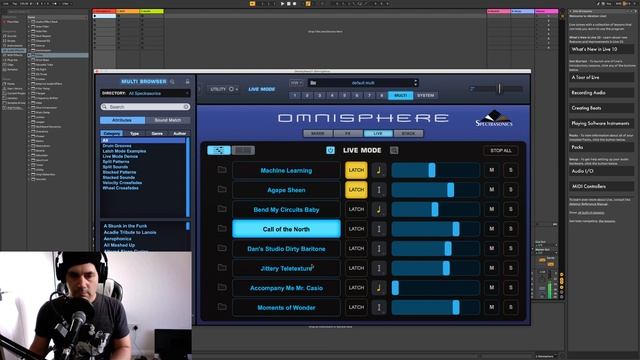640x360 pixels.
Task: Click trigger mode note icon for Machine Learning
Action: point(379,170)
